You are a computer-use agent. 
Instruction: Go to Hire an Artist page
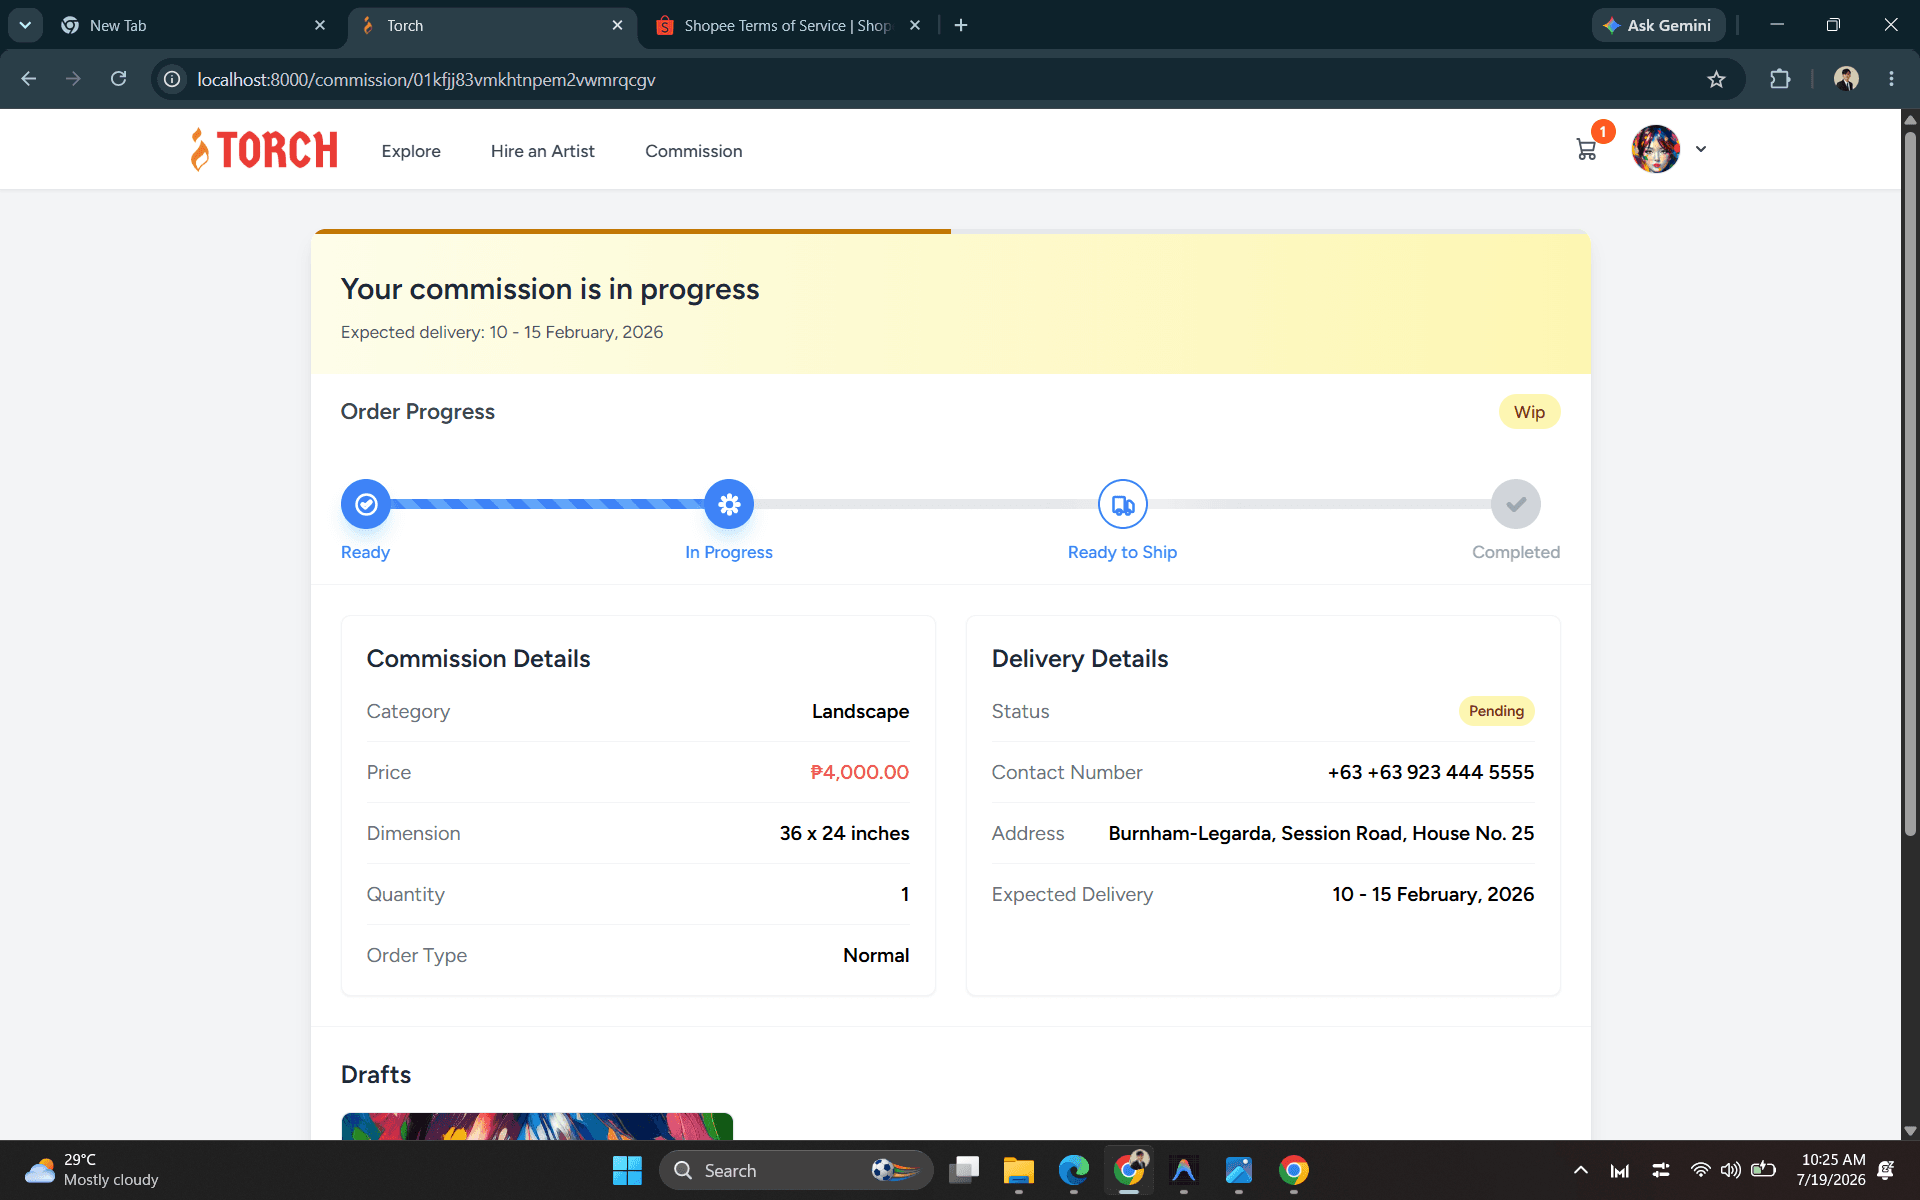(543, 151)
